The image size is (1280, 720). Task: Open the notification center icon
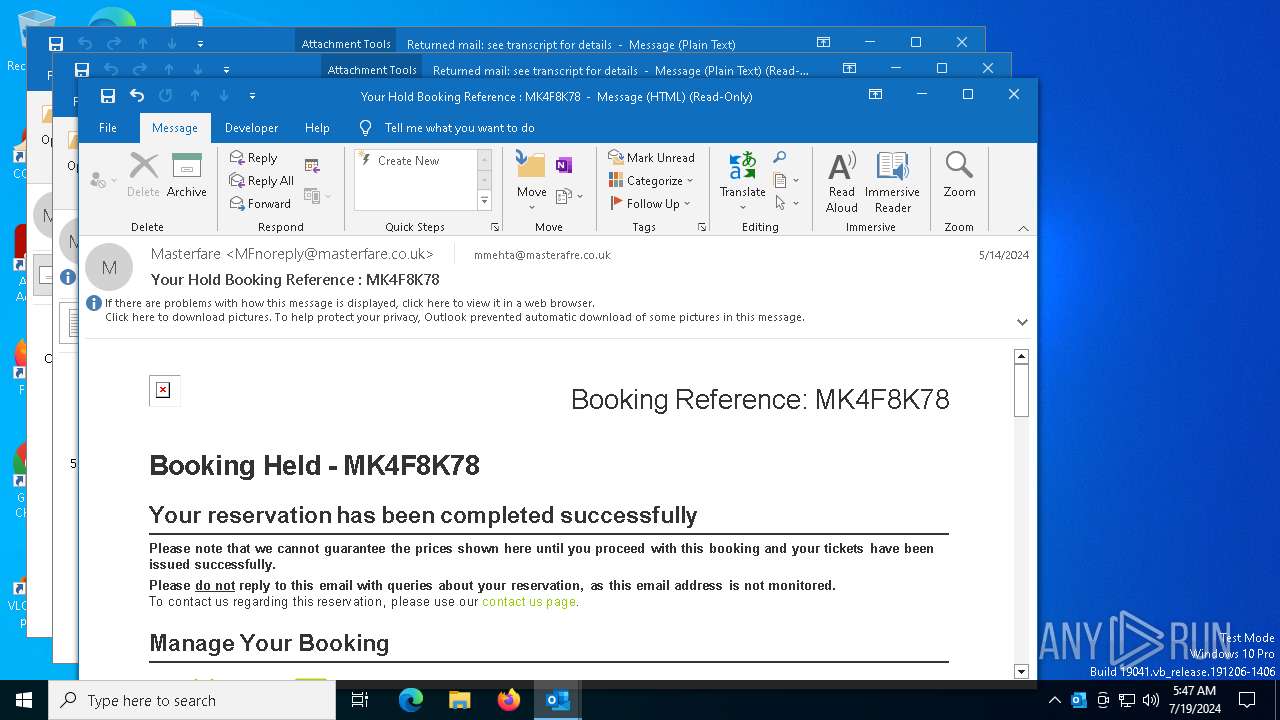(1247, 700)
